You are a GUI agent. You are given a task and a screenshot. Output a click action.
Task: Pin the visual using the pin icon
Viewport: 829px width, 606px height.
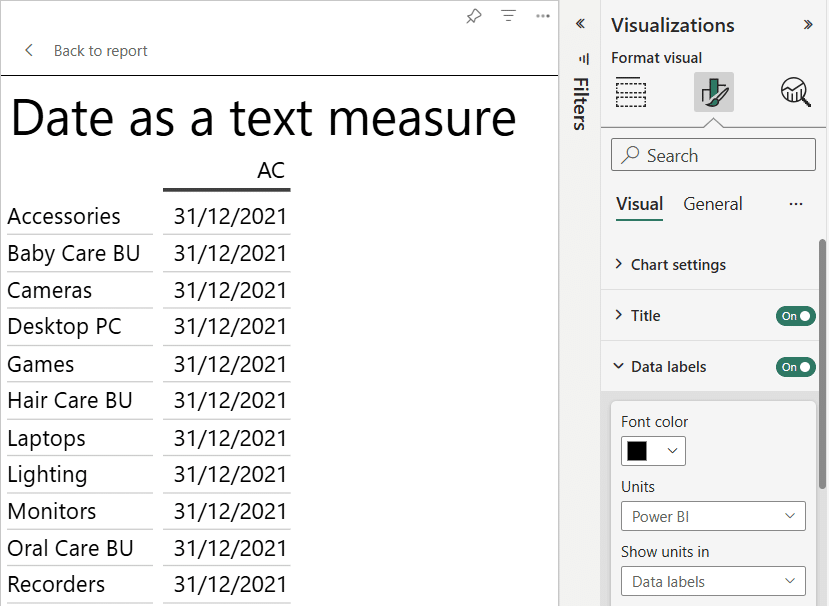pos(474,16)
